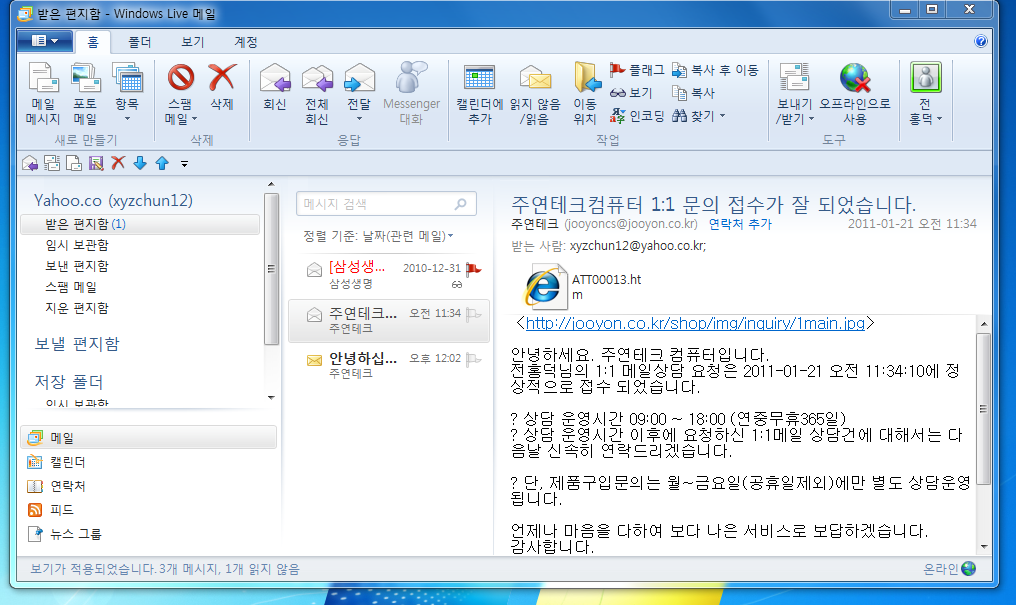Select the 보낼 편지함 outbox

pos(76,344)
